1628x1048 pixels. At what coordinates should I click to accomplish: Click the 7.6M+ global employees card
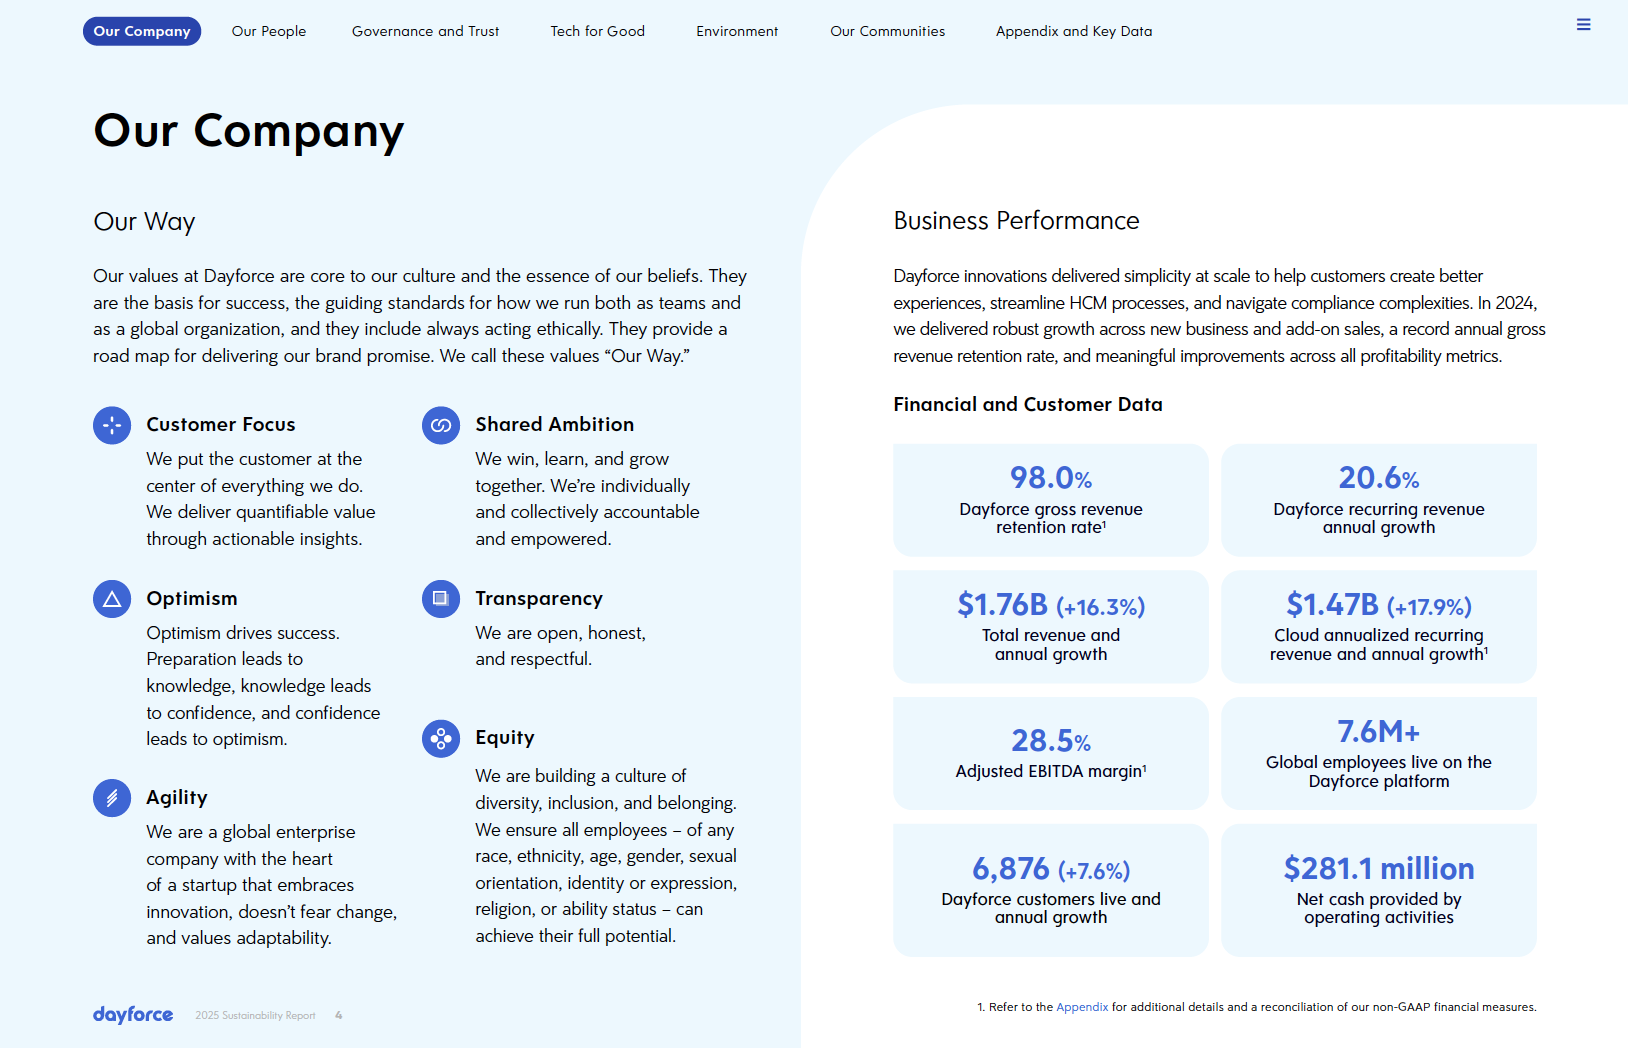click(1379, 753)
